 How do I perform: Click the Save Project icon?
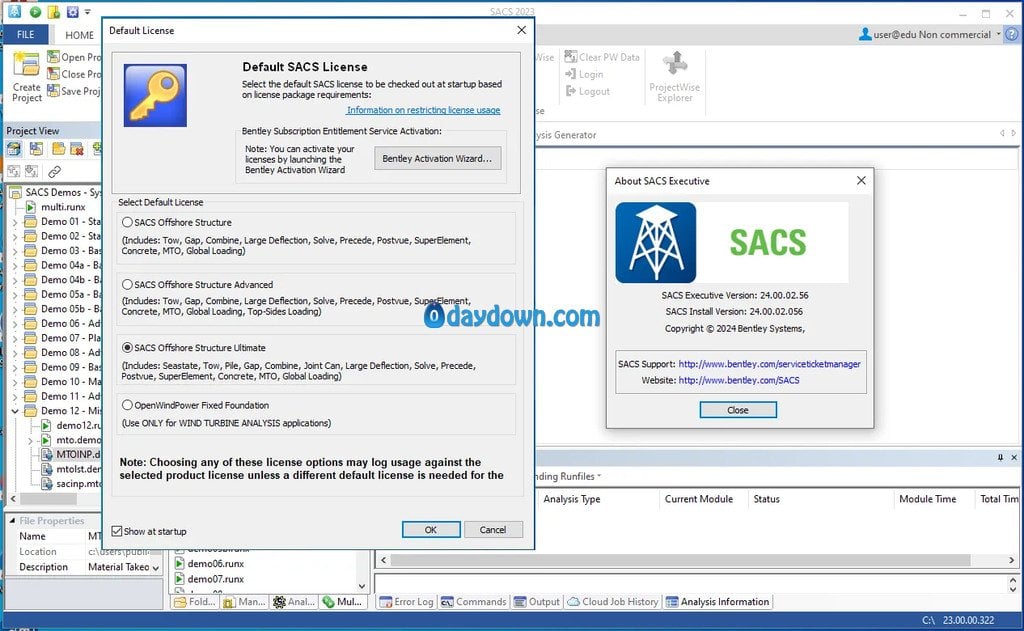tap(53, 91)
